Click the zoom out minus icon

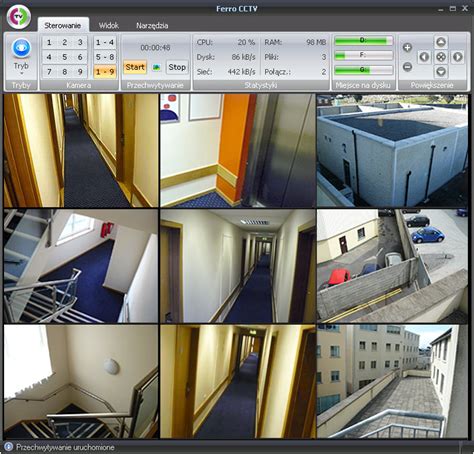[407, 67]
